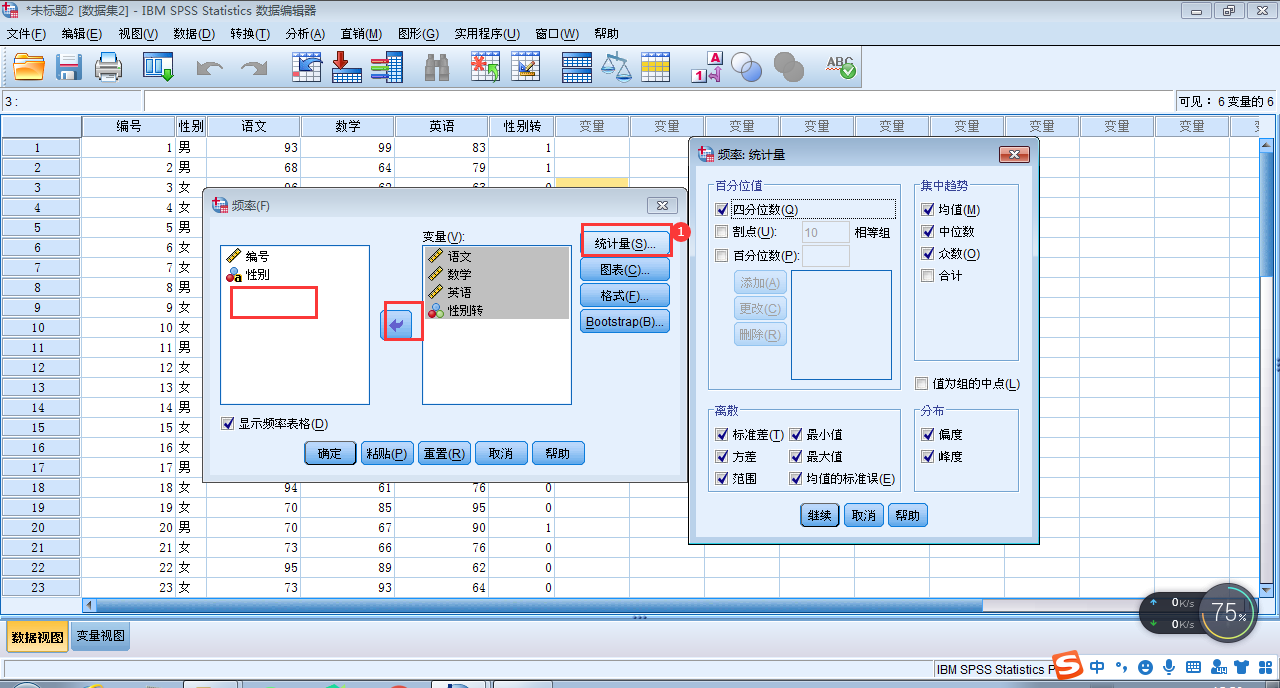Enable the 割点 cut points checkbox
This screenshot has width=1280, height=688.
tap(722, 232)
